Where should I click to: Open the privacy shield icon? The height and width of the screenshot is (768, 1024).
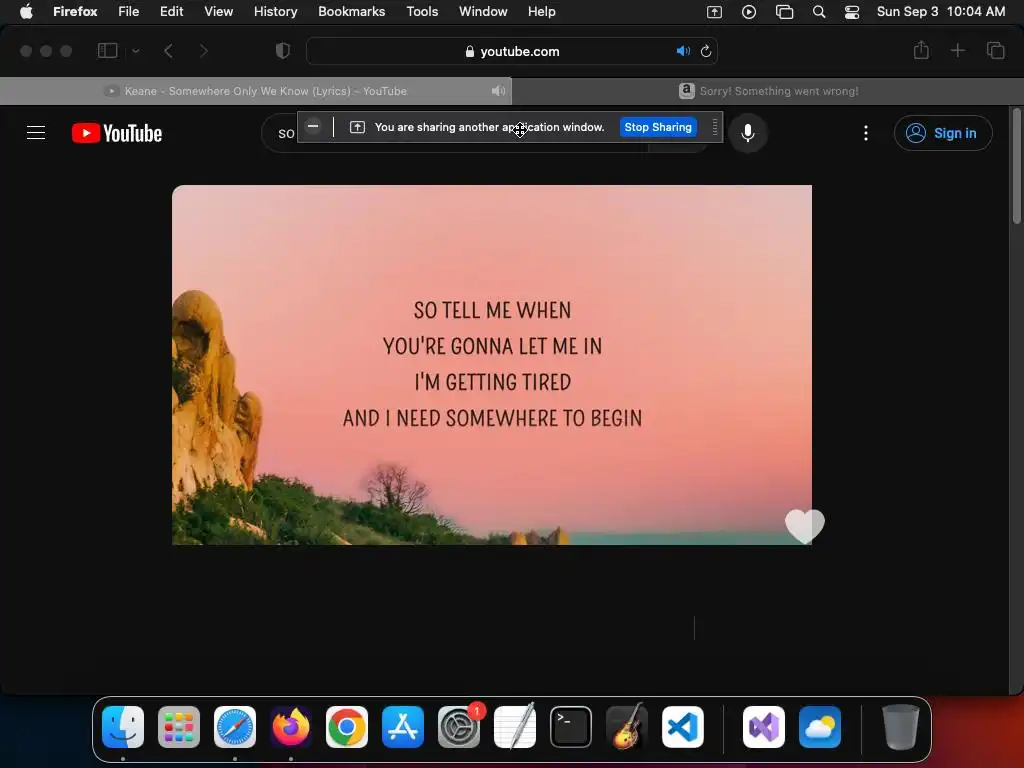point(283,51)
